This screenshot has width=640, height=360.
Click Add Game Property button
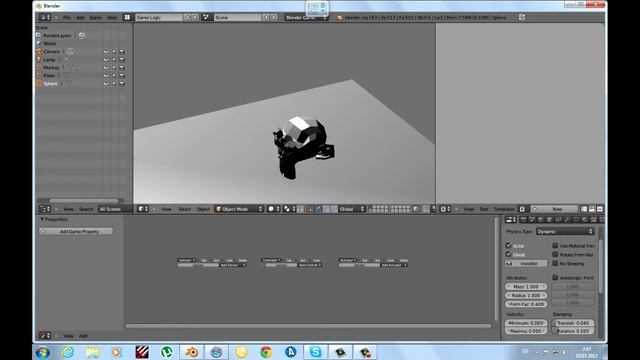pos(76,231)
